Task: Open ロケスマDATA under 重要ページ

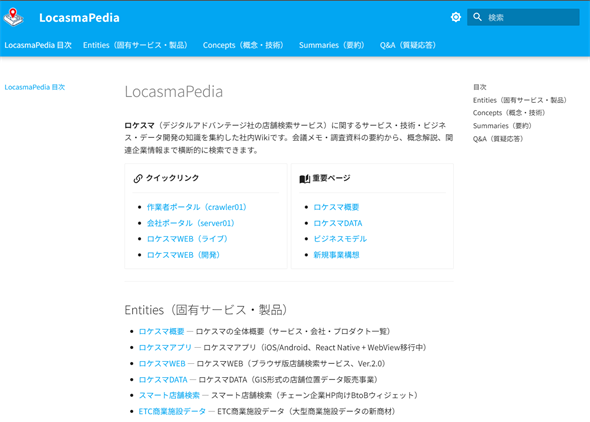Action: point(338,223)
